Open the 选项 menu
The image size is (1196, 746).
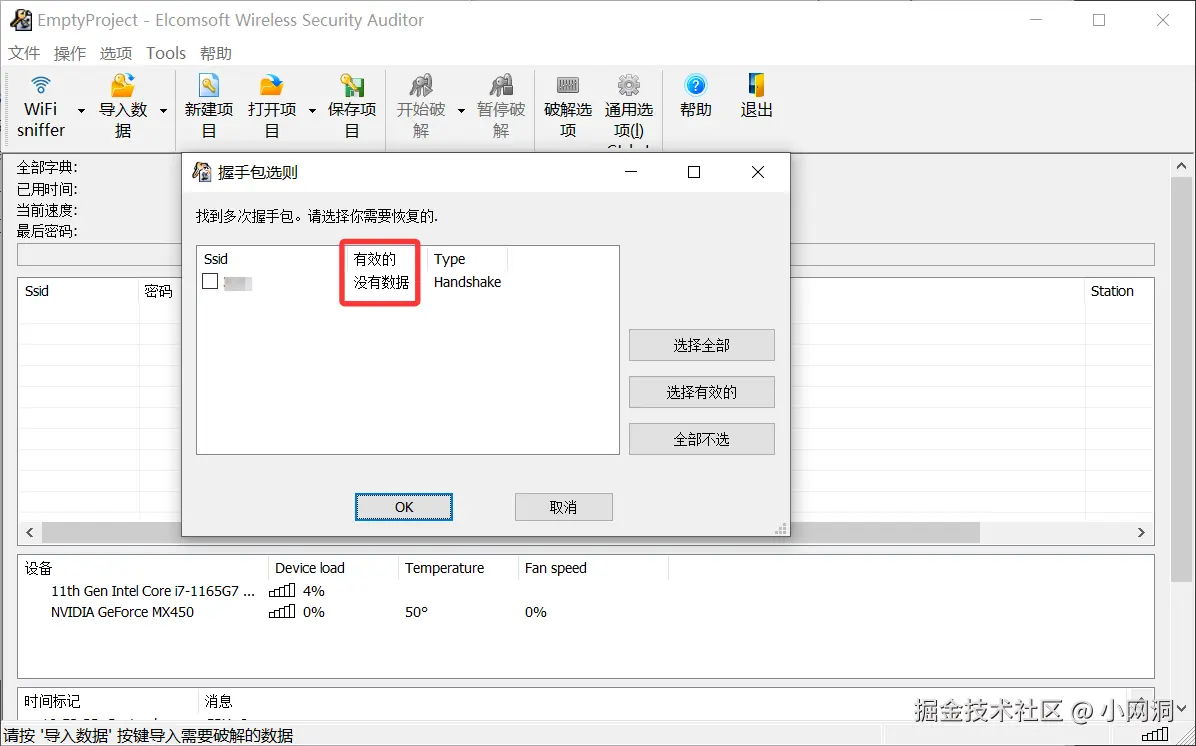[x=115, y=53]
